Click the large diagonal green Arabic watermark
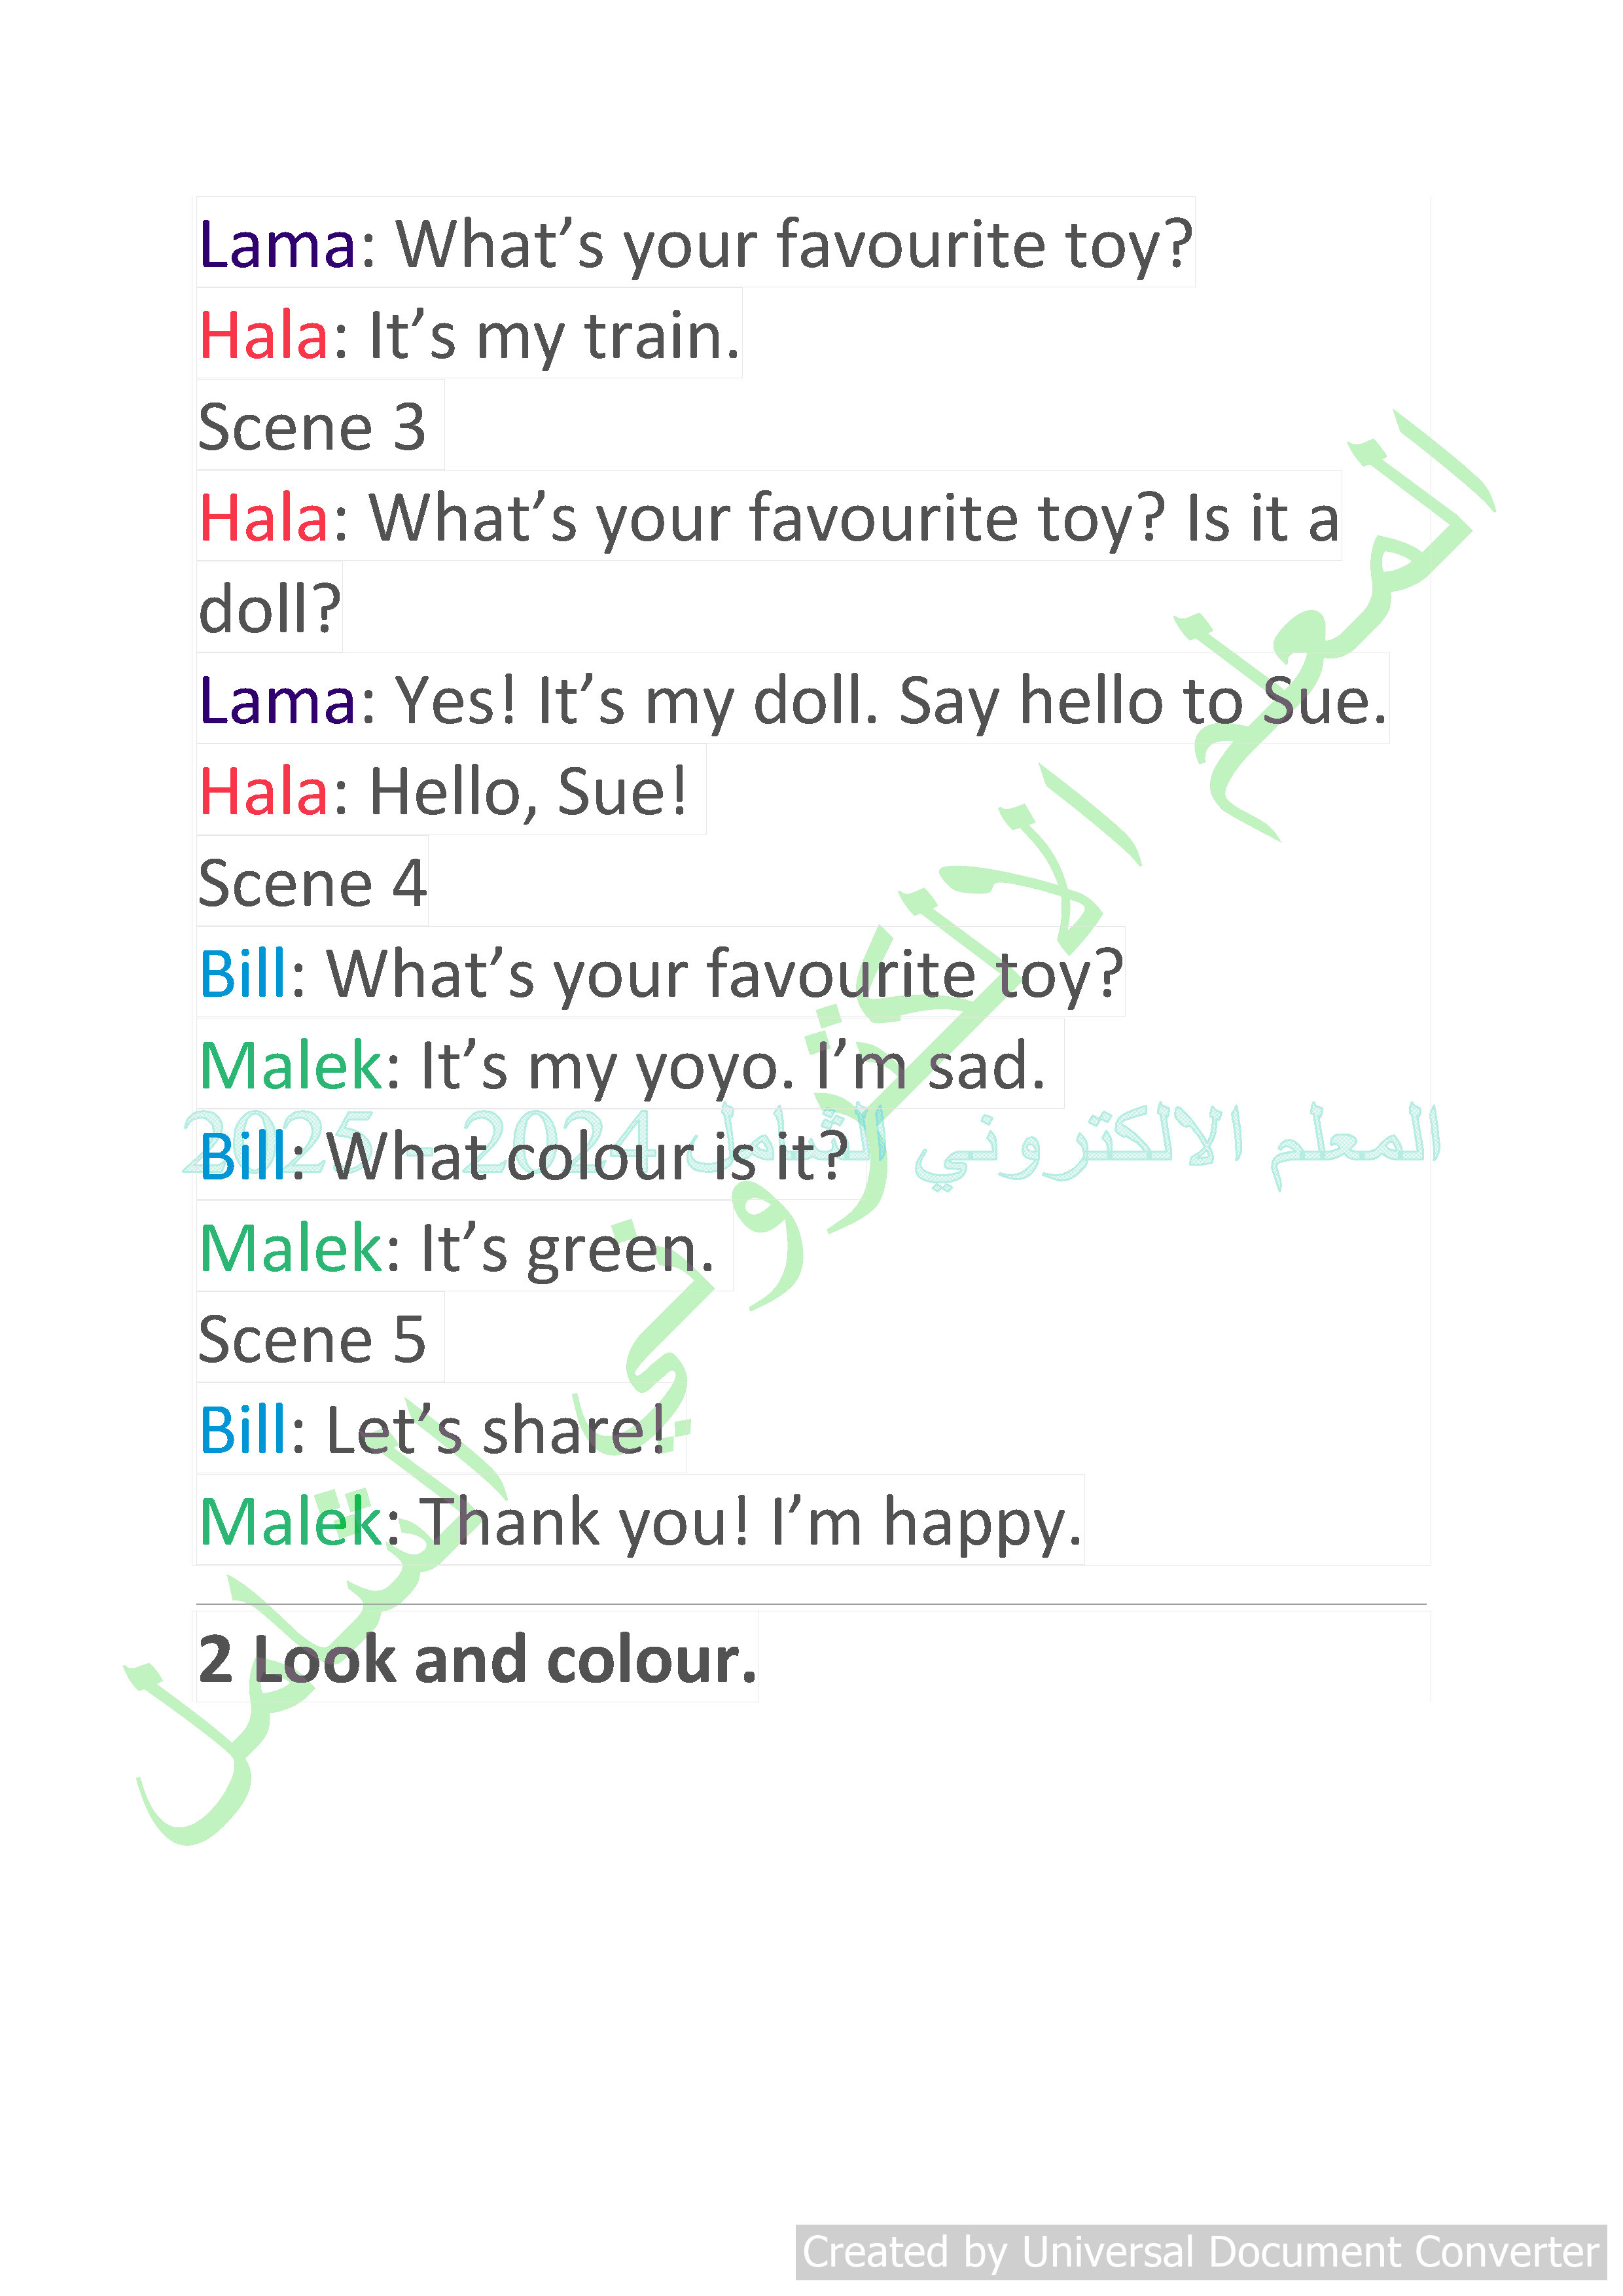Viewport: 1623px width, 2296px height. (x=811, y=1125)
